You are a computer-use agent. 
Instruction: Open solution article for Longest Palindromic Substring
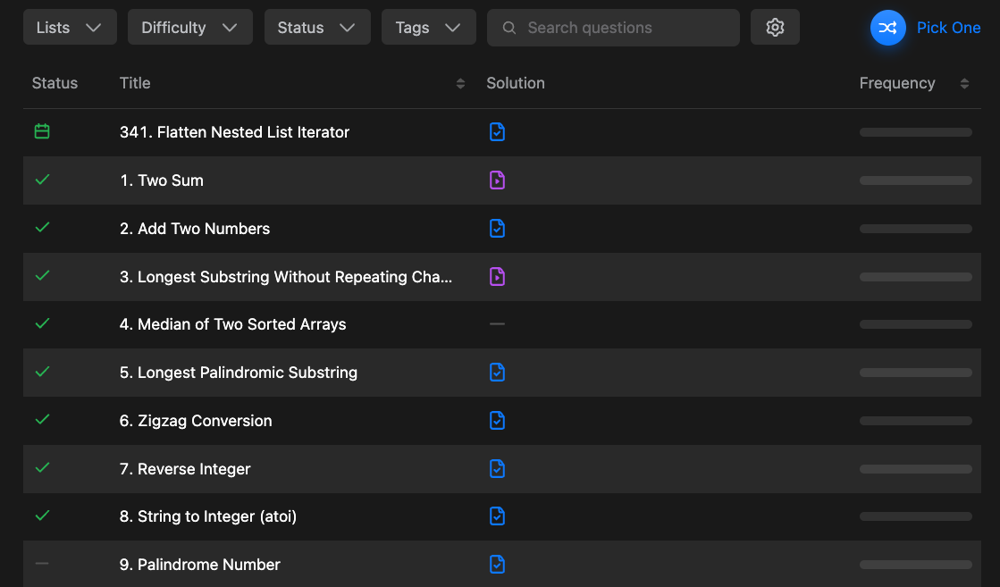(x=497, y=373)
